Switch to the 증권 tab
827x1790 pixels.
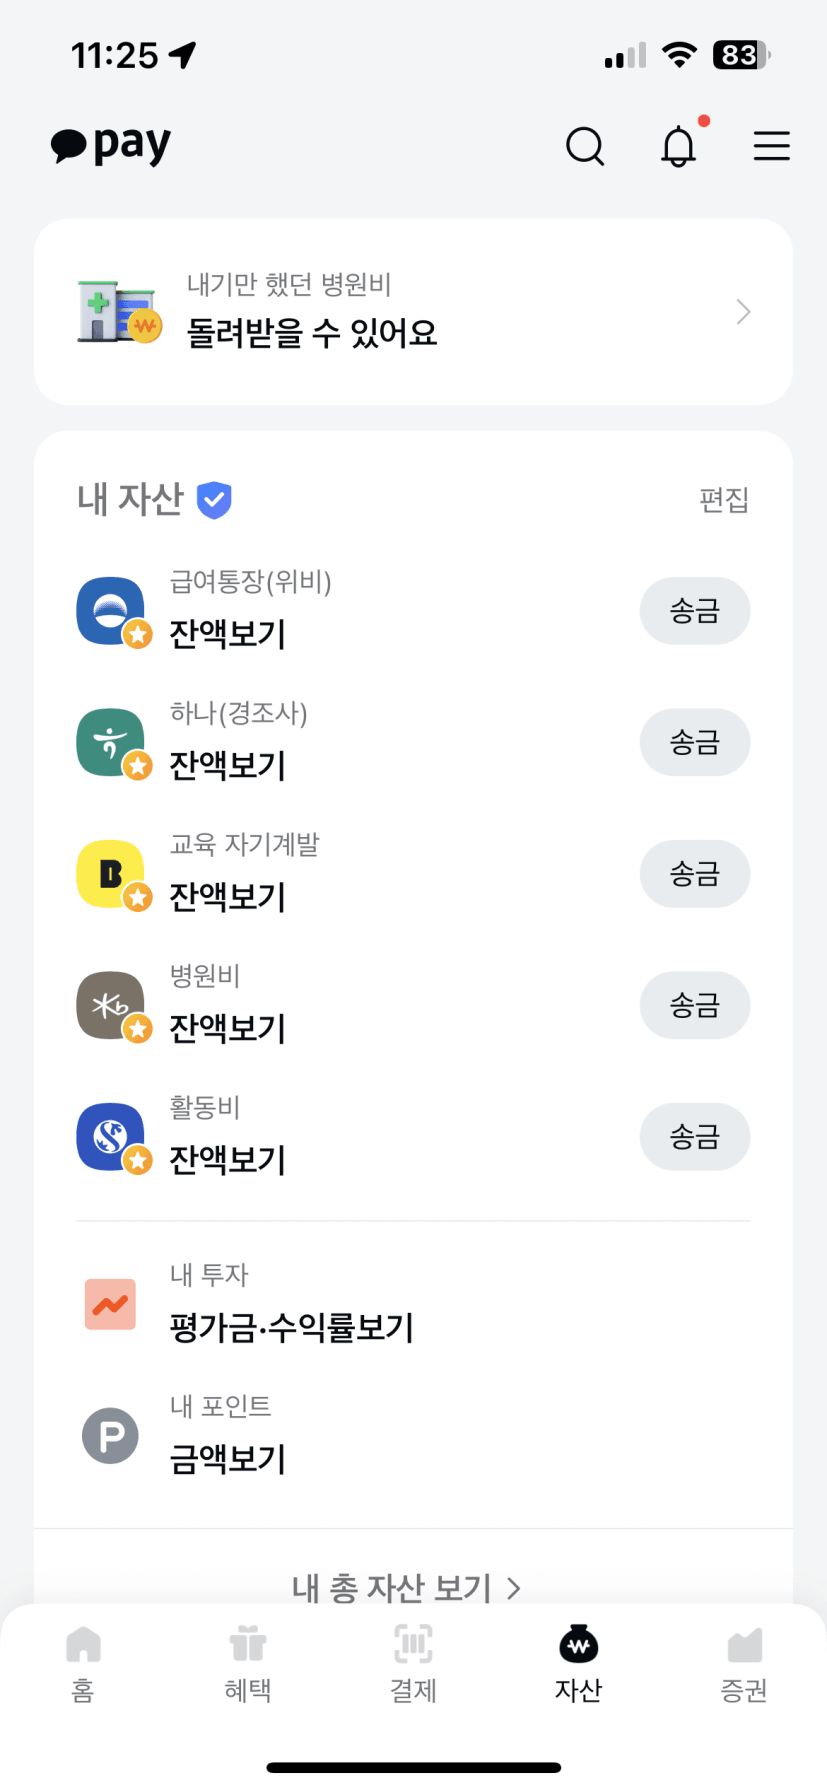coord(744,1662)
